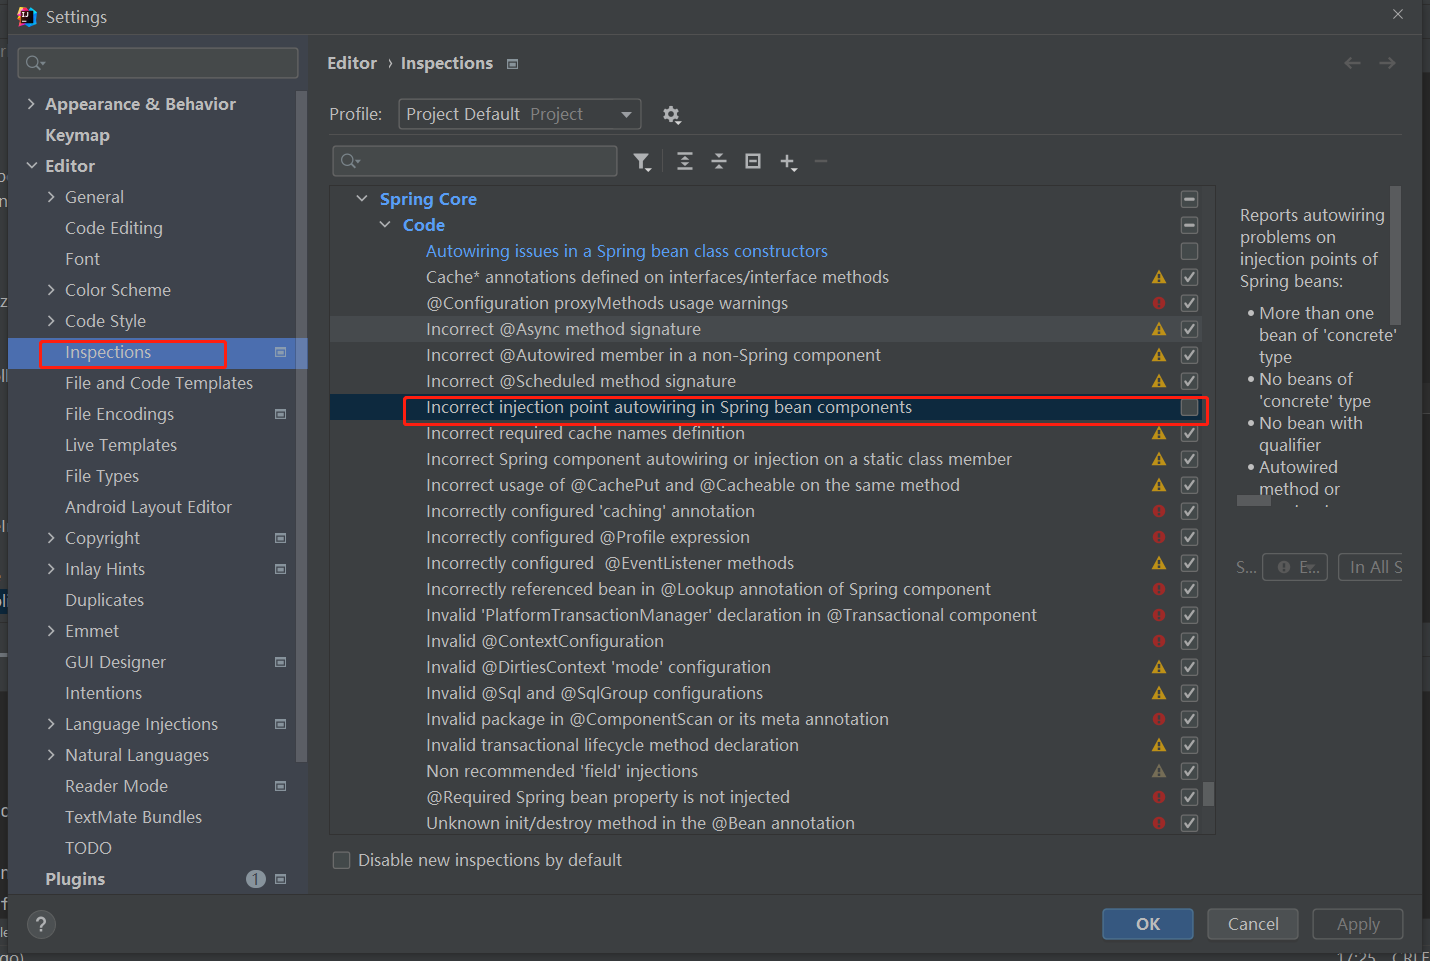Click the Editor breadcrumb link
Screen dimensions: 1430x961
[x=352, y=63]
